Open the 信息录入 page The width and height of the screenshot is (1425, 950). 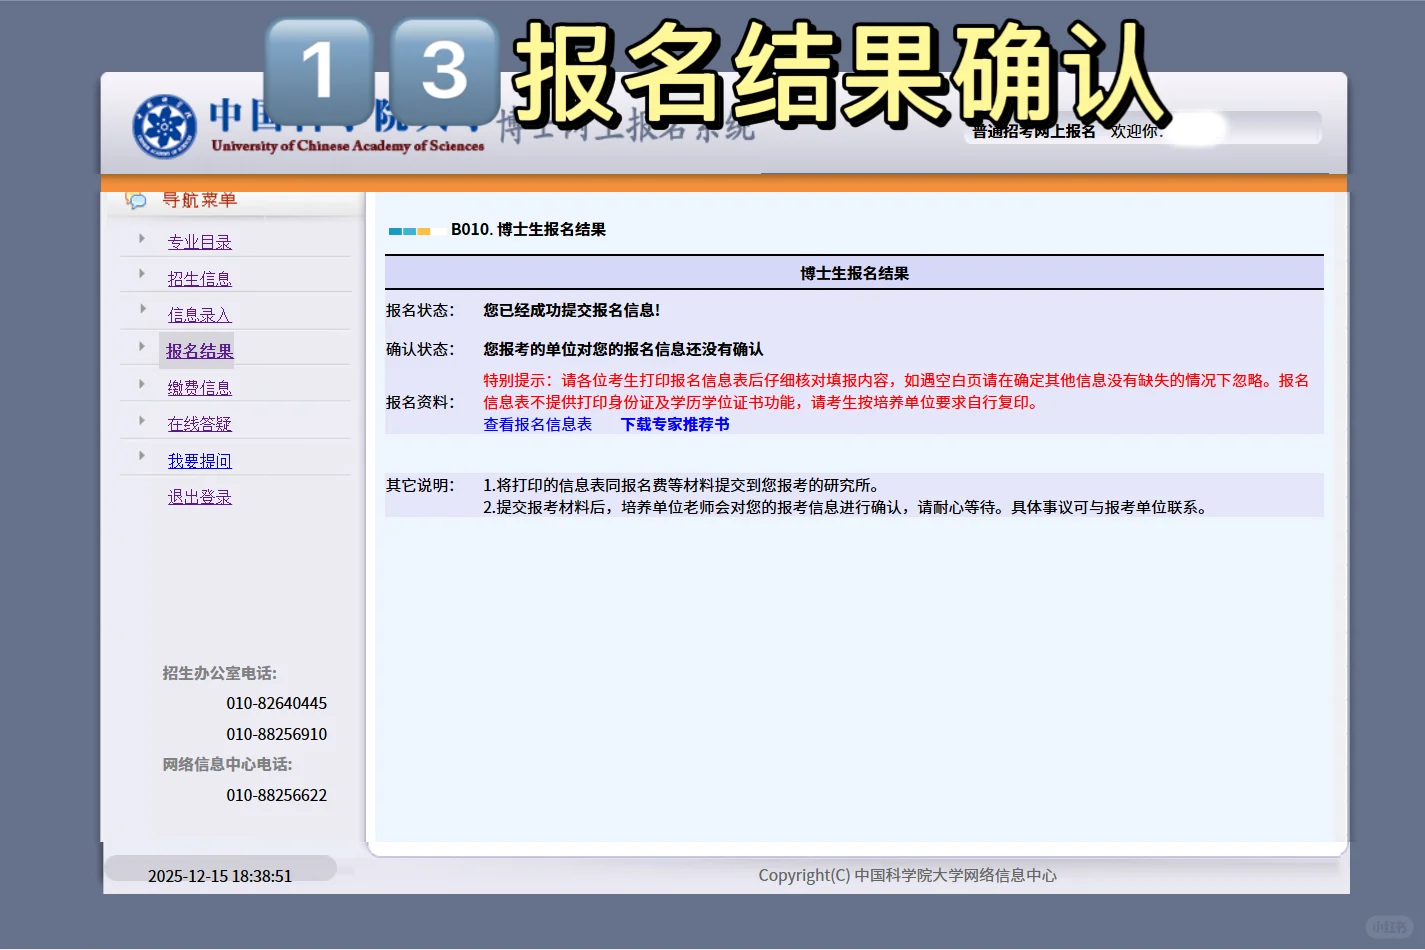click(x=199, y=314)
